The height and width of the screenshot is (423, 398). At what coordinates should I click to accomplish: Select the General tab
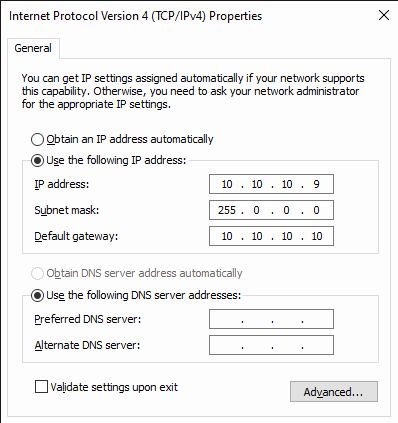[x=33, y=48]
